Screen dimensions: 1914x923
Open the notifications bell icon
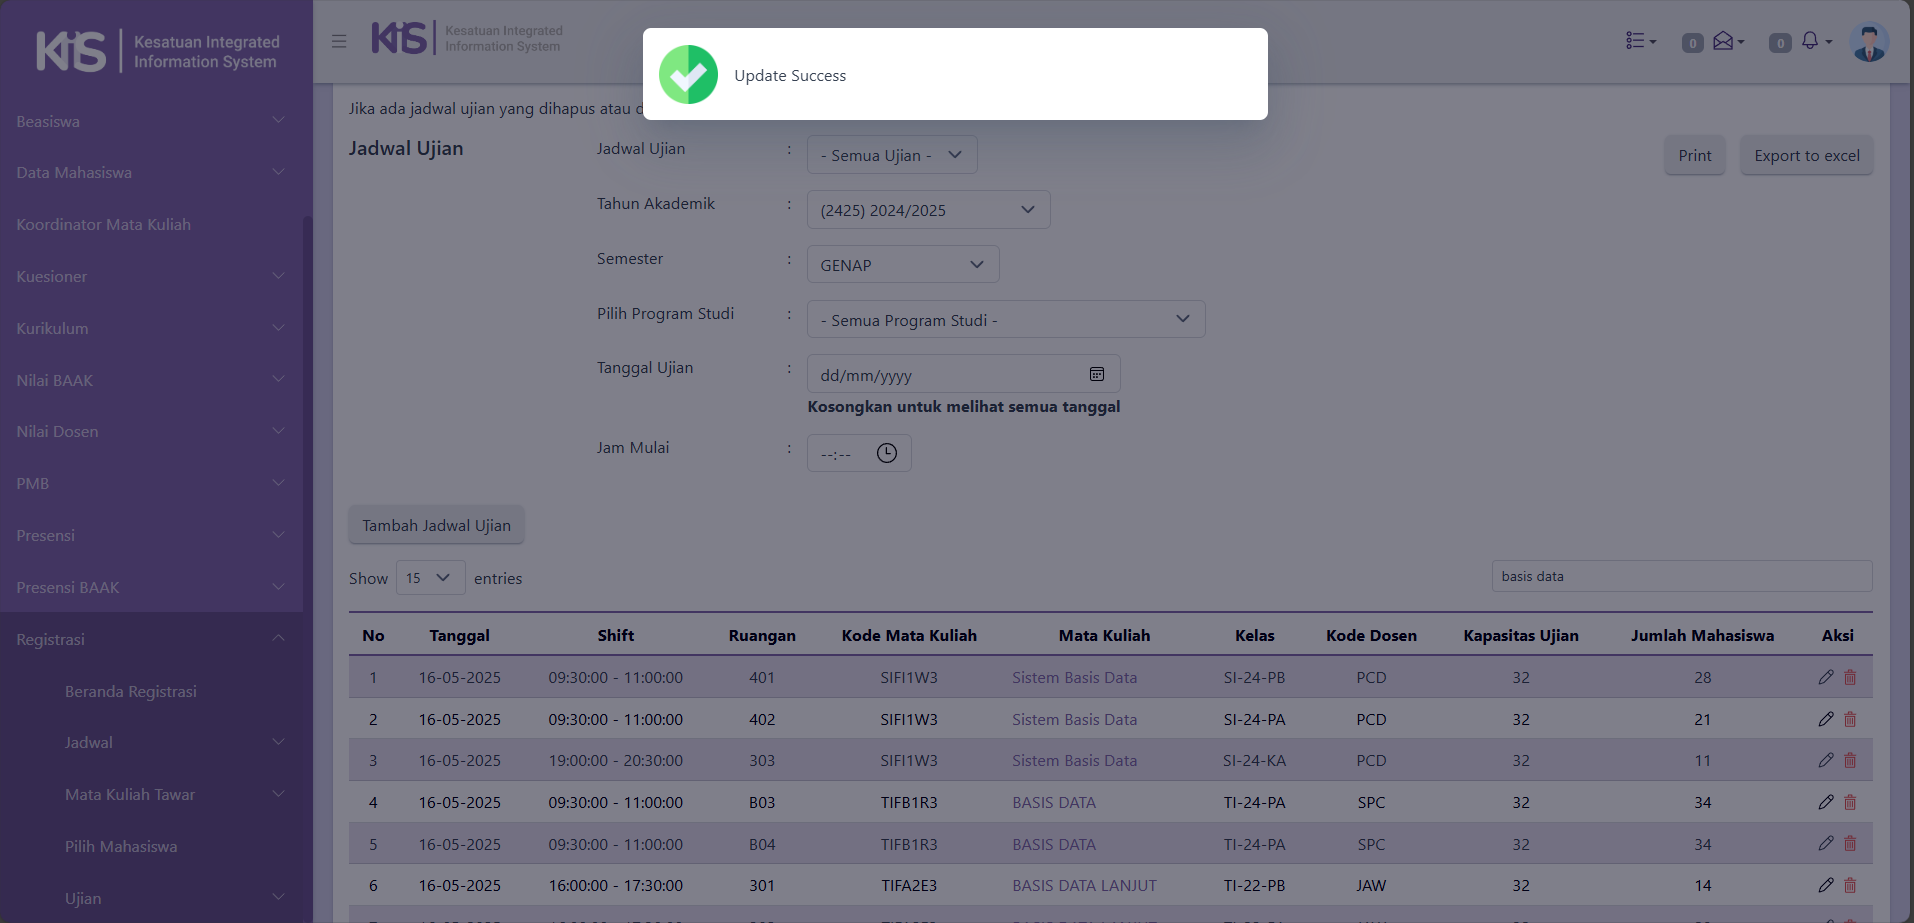(x=1813, y=41)
